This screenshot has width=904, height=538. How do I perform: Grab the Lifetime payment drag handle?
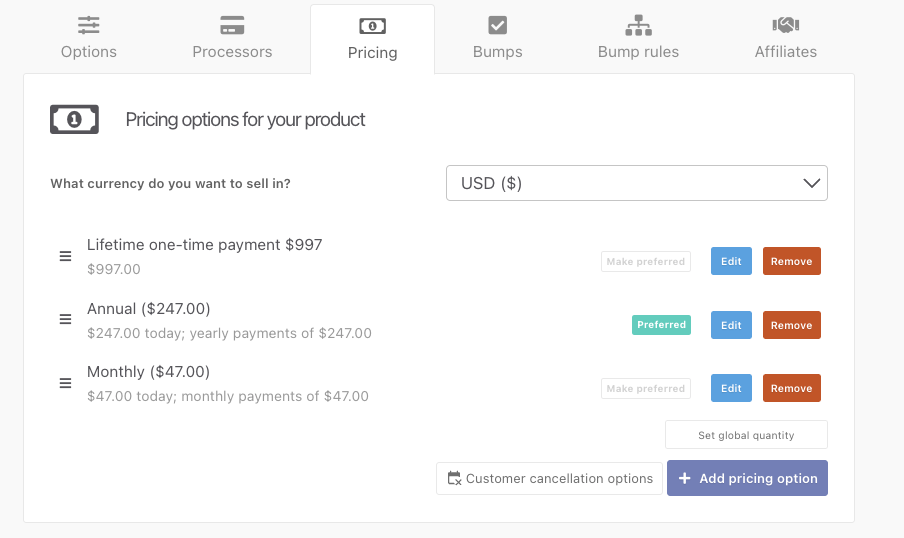65,256
